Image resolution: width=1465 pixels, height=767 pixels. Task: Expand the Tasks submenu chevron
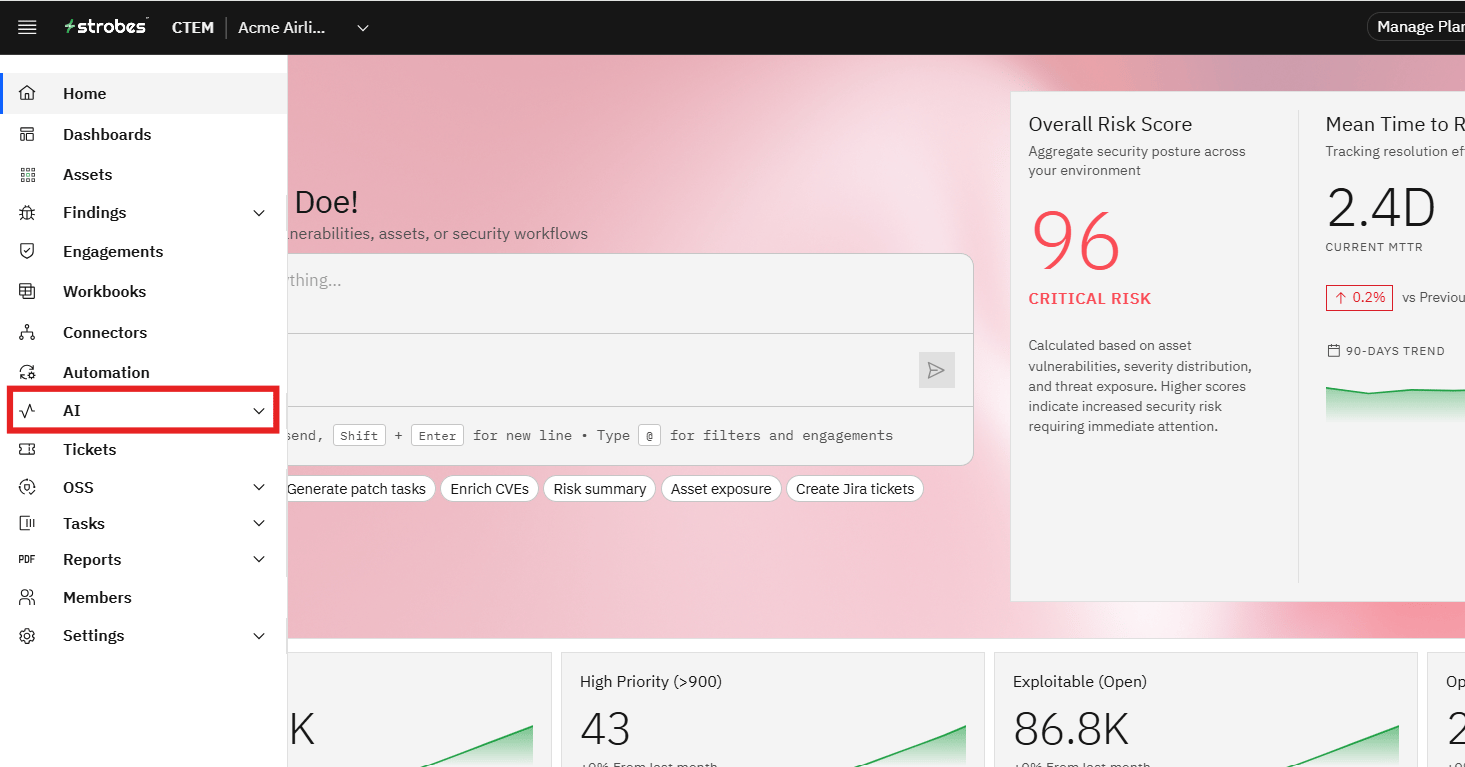(259, 523)
